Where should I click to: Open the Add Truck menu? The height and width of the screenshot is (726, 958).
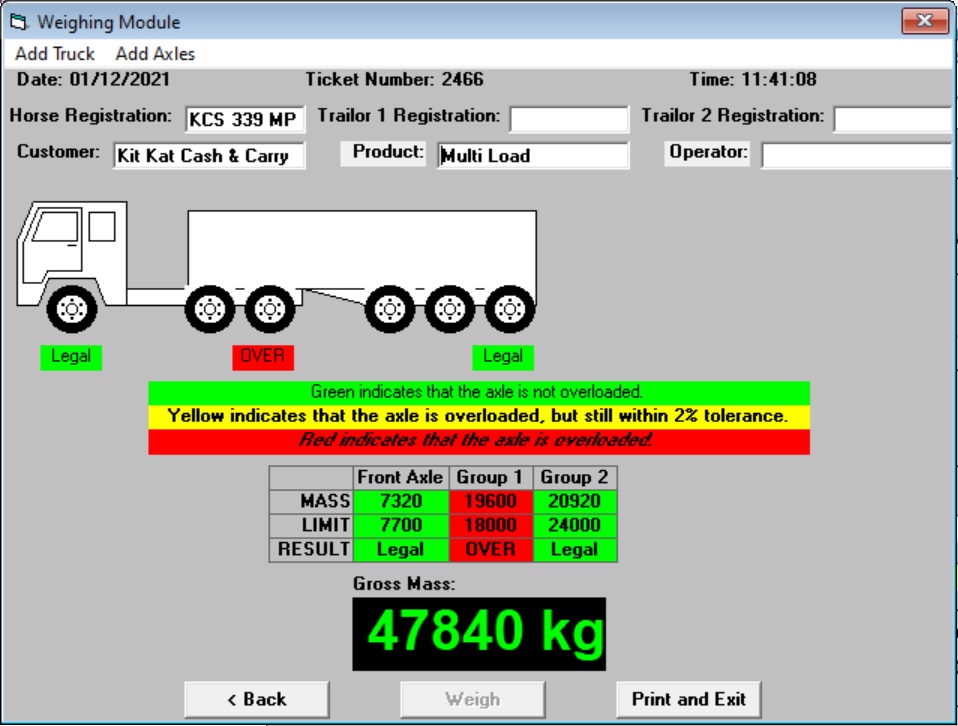click(x=55, y=54)
